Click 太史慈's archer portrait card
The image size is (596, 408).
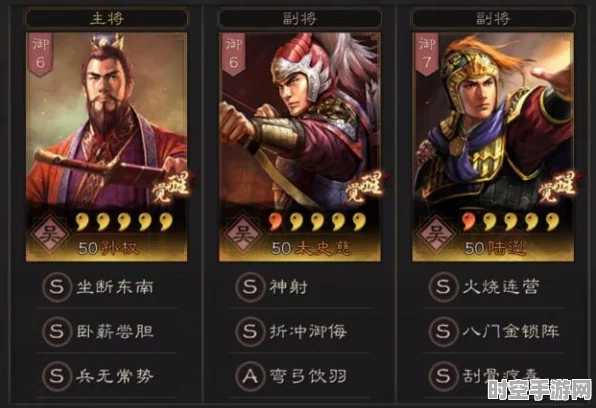(x=300, y=147)
